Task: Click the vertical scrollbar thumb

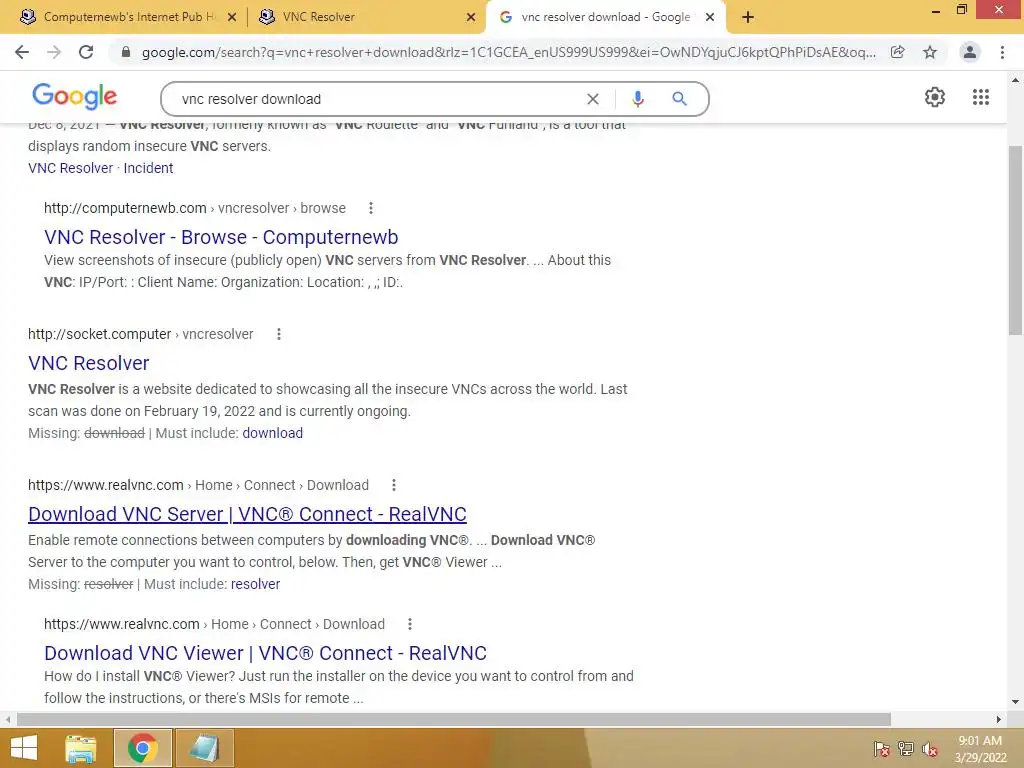Action: (x=1015, y=240)
